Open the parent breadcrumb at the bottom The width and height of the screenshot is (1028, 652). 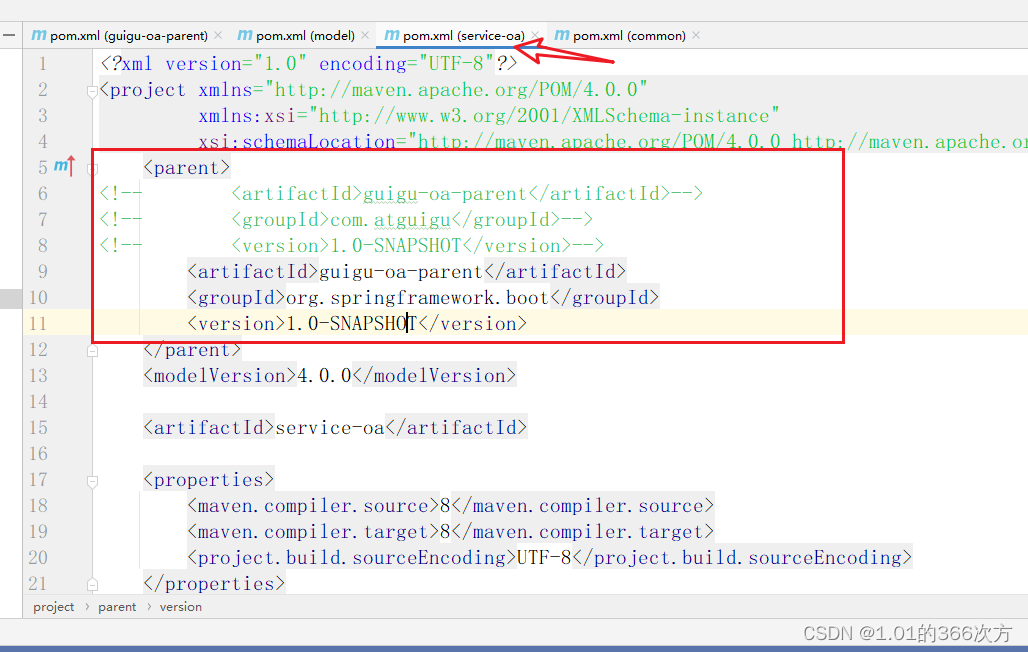tap(117, 607)
